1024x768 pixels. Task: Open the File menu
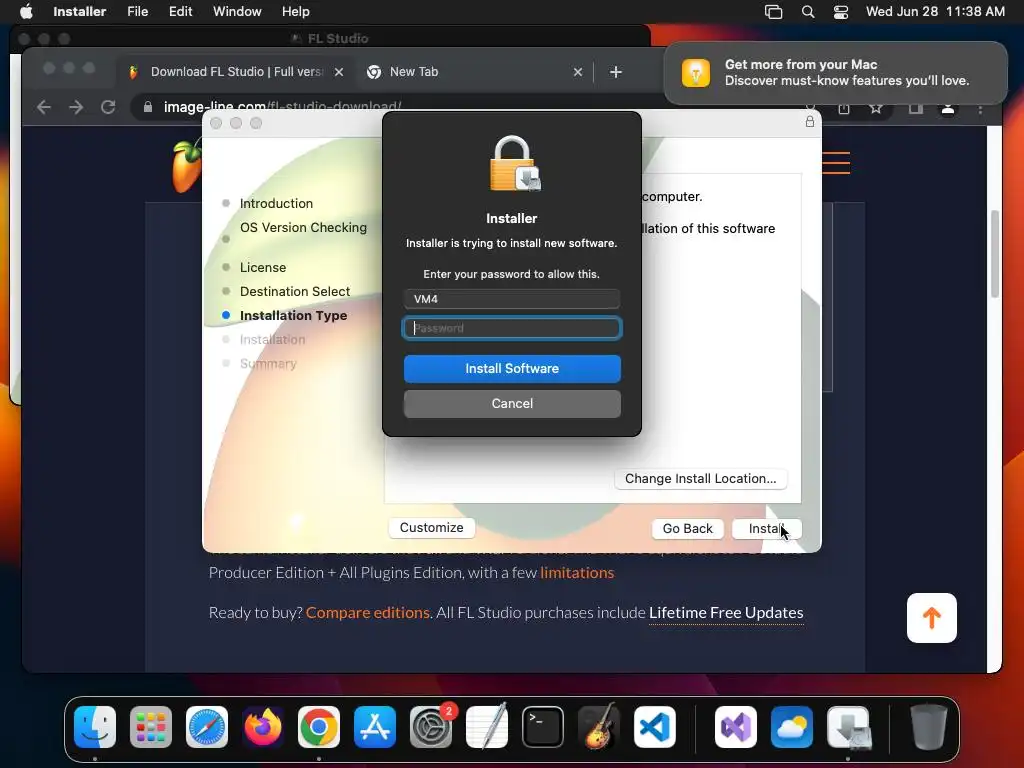138,11
